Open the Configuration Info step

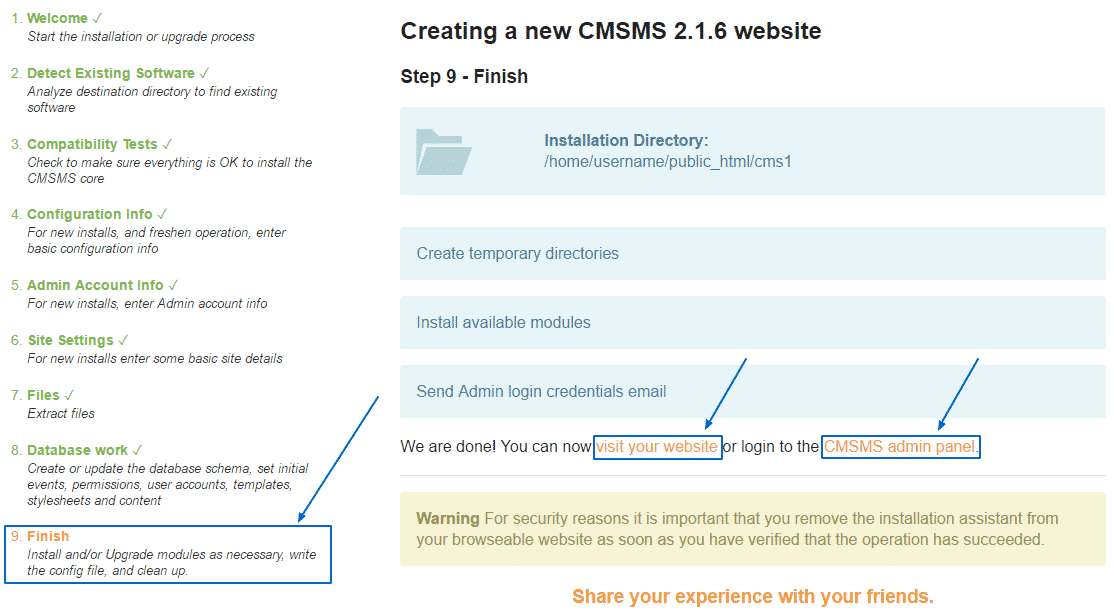coord(89,214)
